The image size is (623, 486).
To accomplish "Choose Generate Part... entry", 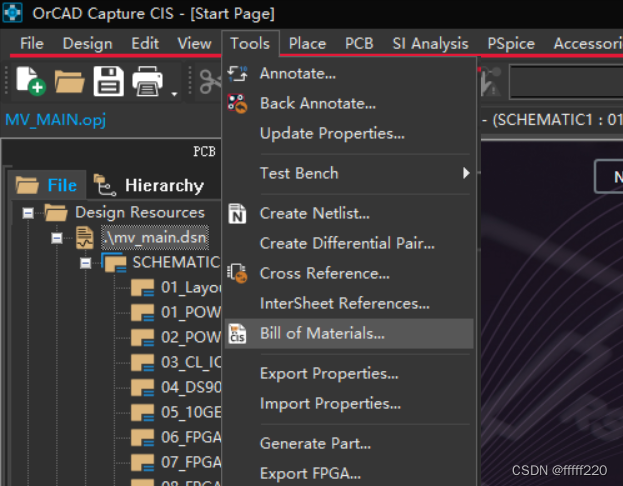I will pos(349,443).
